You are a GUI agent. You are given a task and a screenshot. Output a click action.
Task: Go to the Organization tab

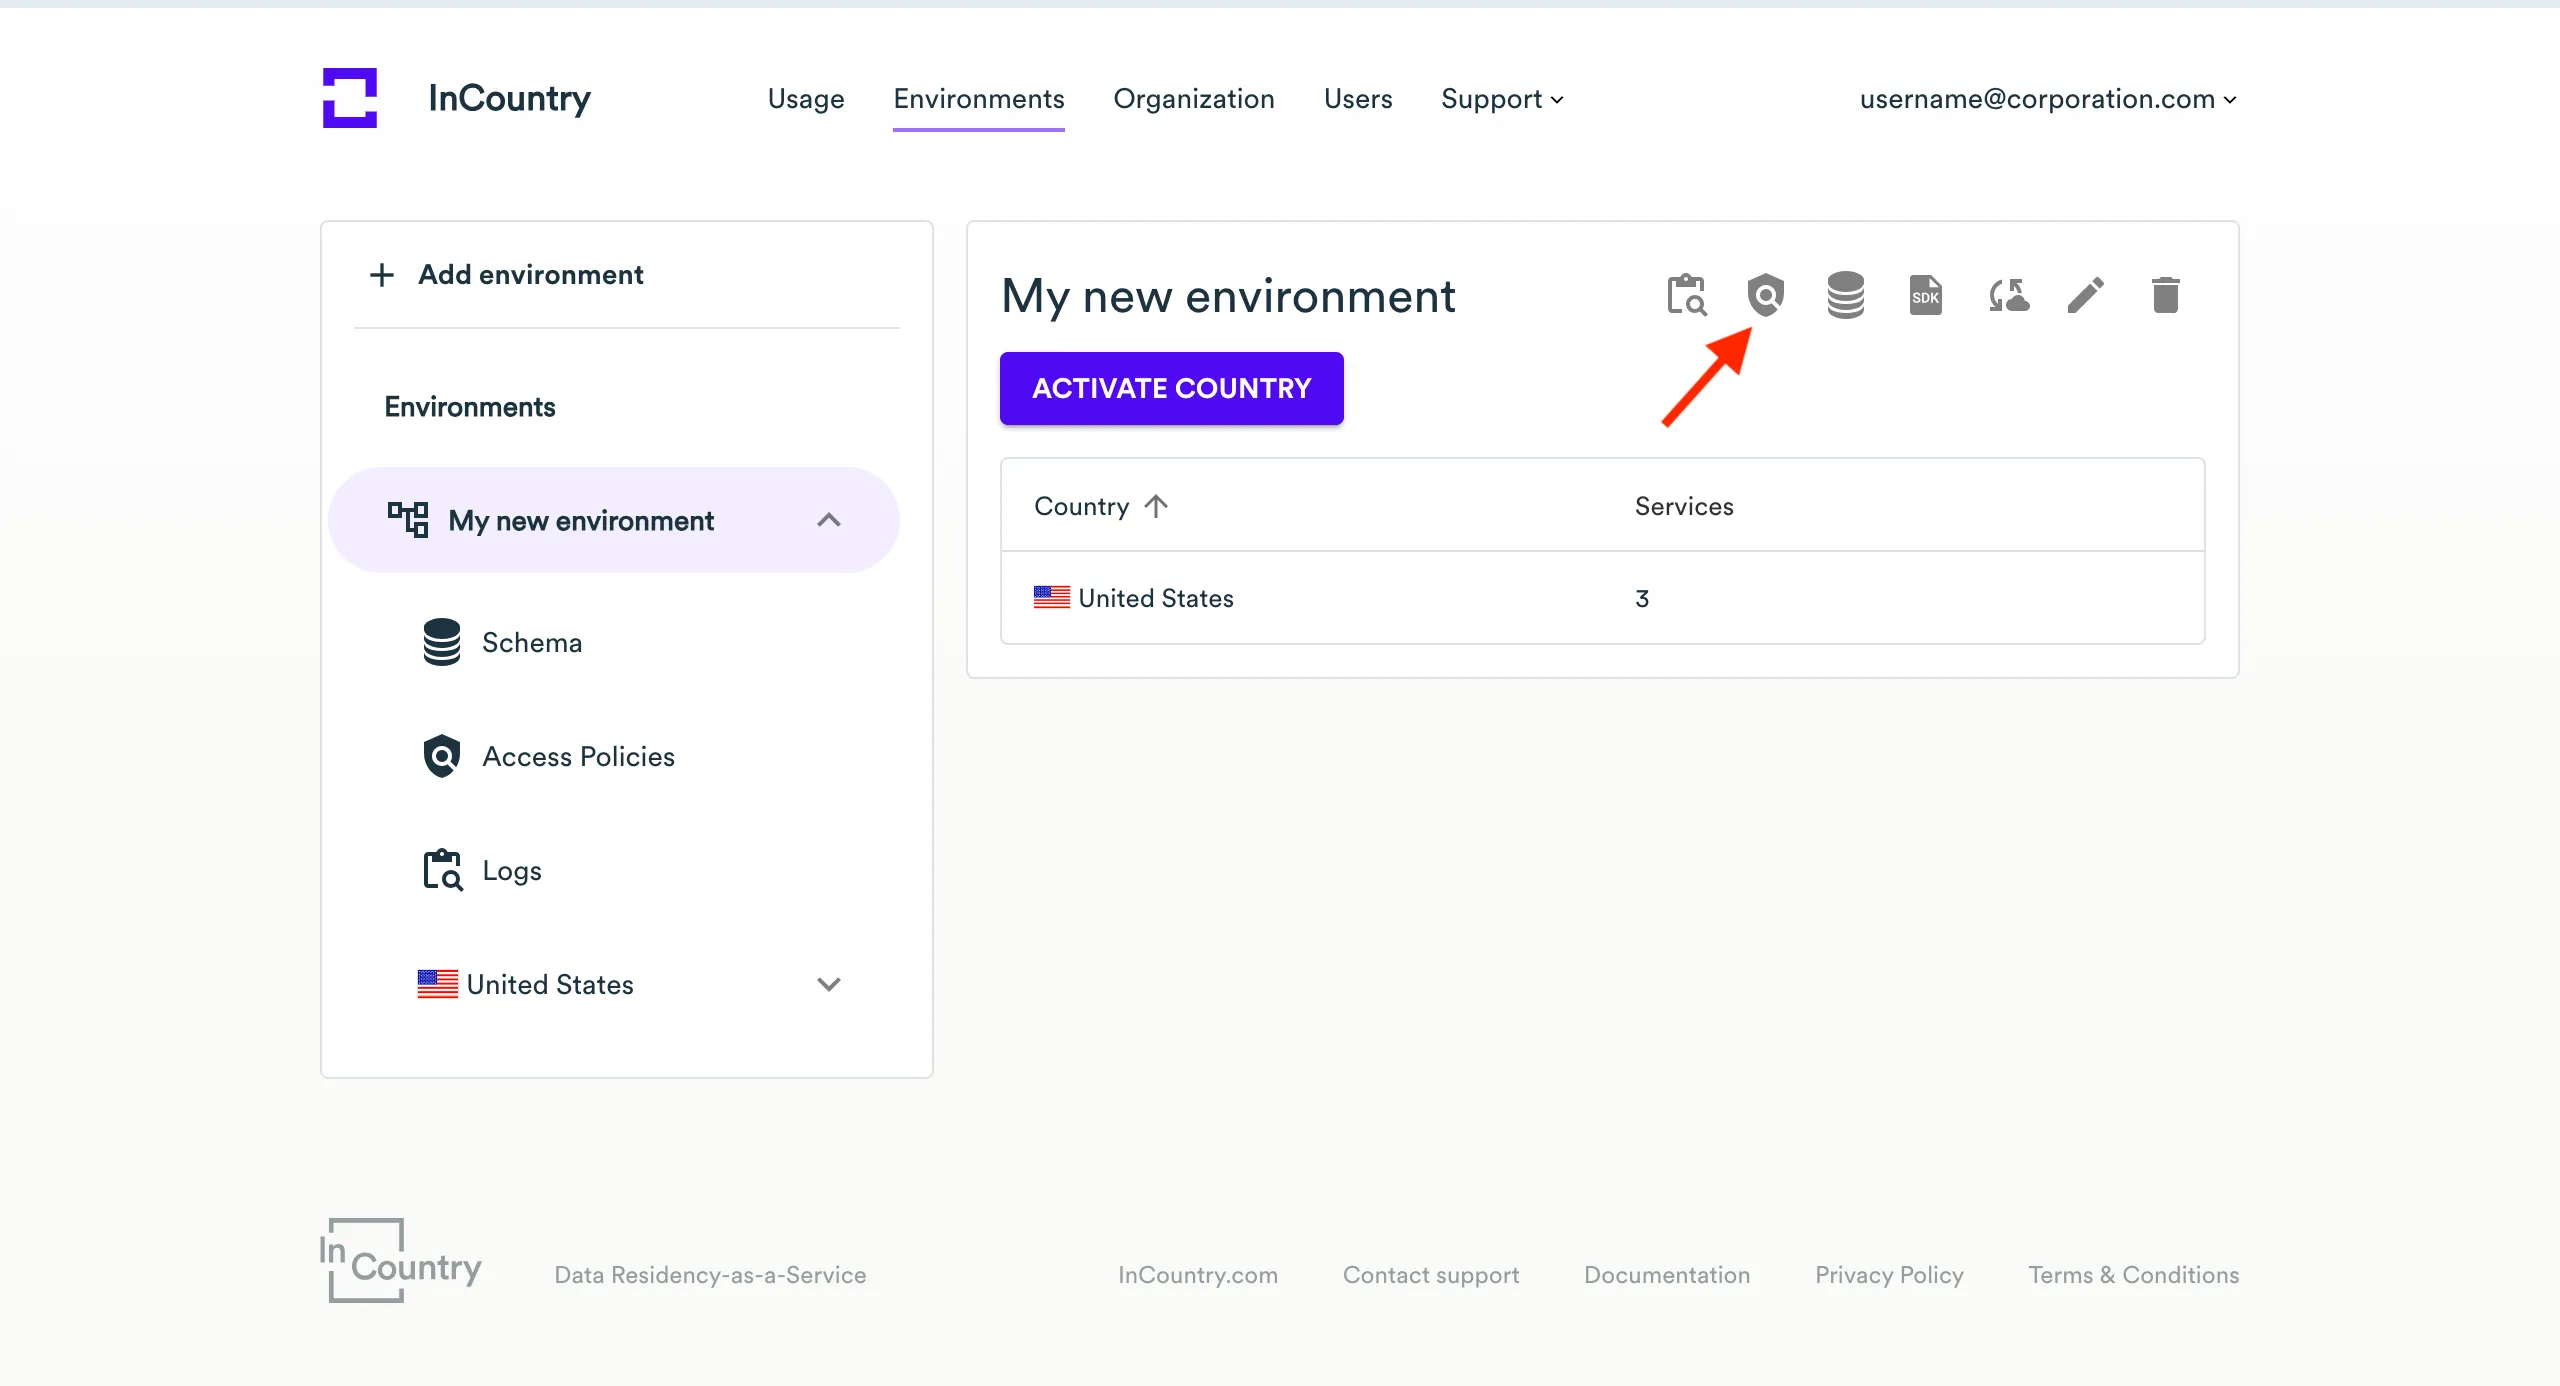coord(1194,99)
